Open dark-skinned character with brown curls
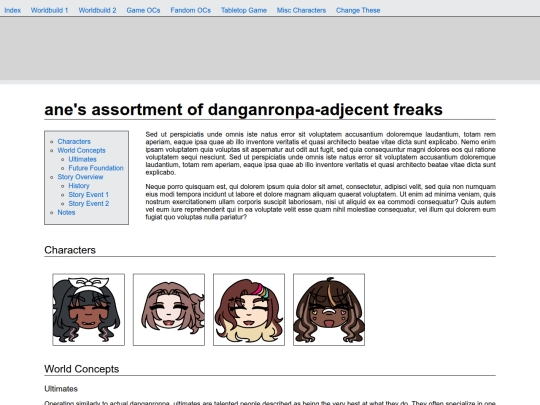 (x=329, y=310)
